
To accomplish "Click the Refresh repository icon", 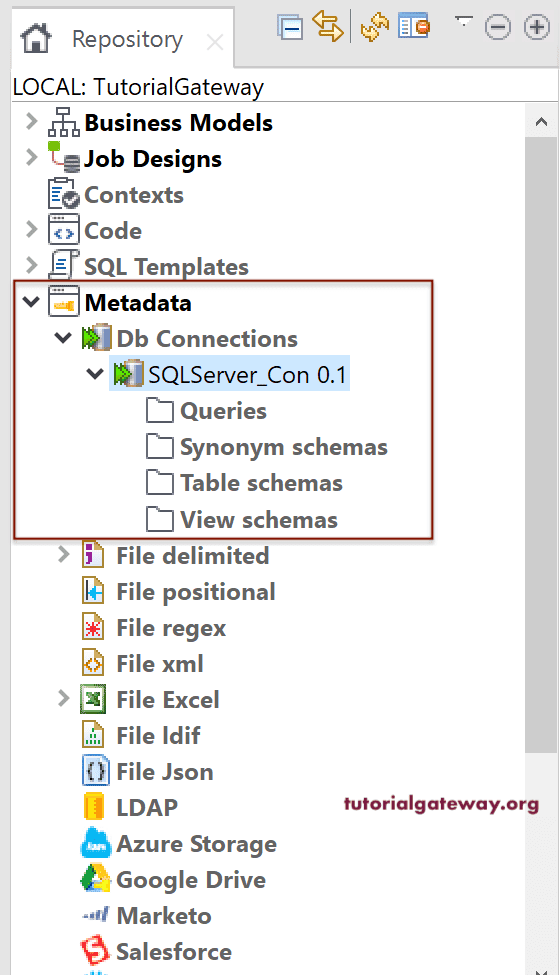I will tap(375, 27).
